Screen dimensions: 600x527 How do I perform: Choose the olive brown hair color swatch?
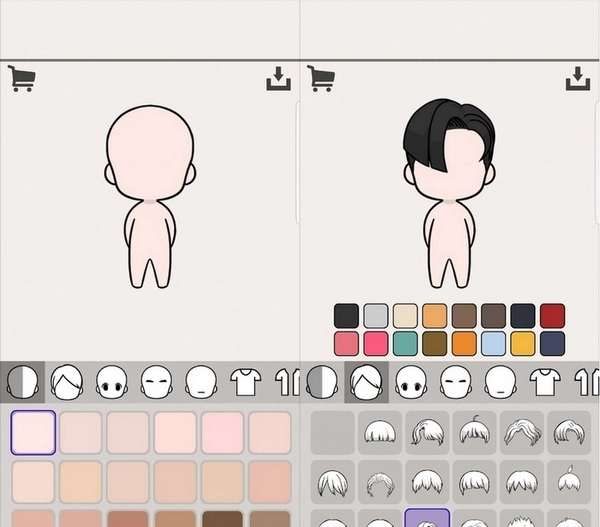(x=435, y=344)
